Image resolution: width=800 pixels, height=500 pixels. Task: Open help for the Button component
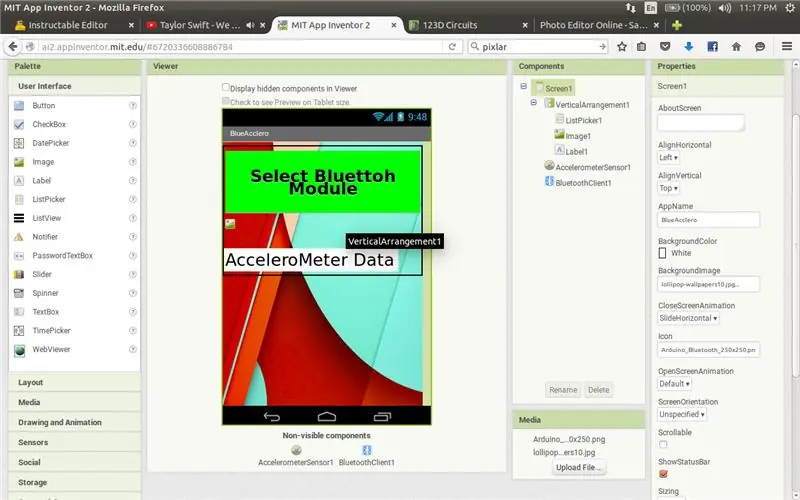(133, 106)
